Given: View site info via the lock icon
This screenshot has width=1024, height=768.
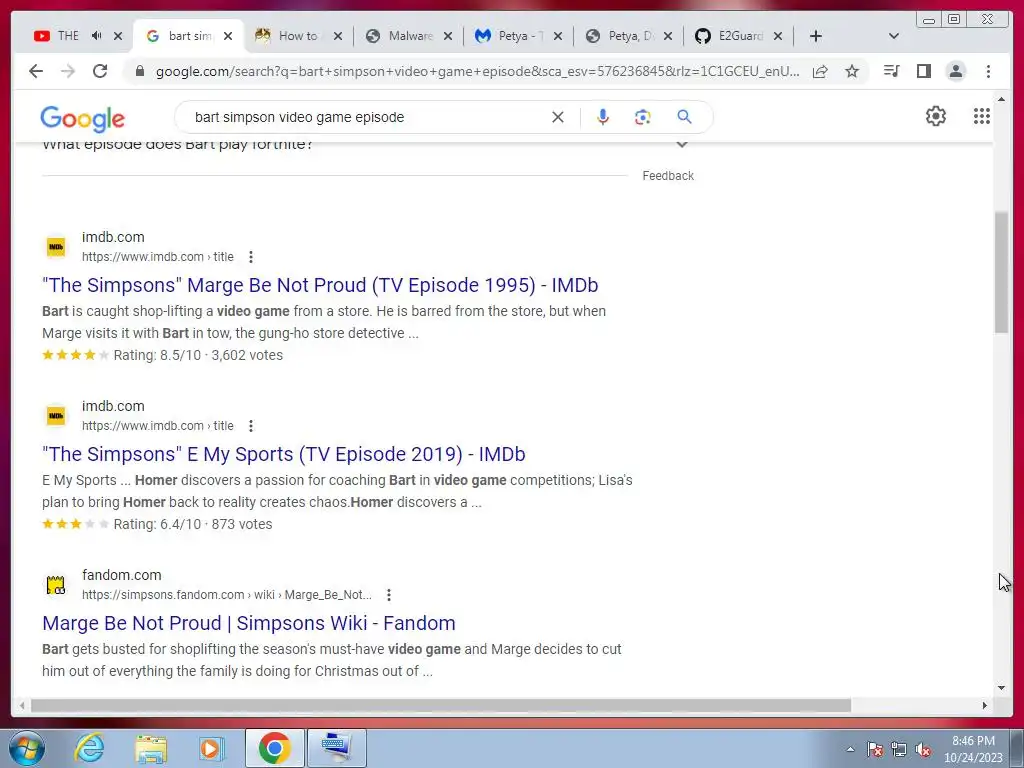Looking at the screenshot, I should pyautogui.click(x=139, y=71).
